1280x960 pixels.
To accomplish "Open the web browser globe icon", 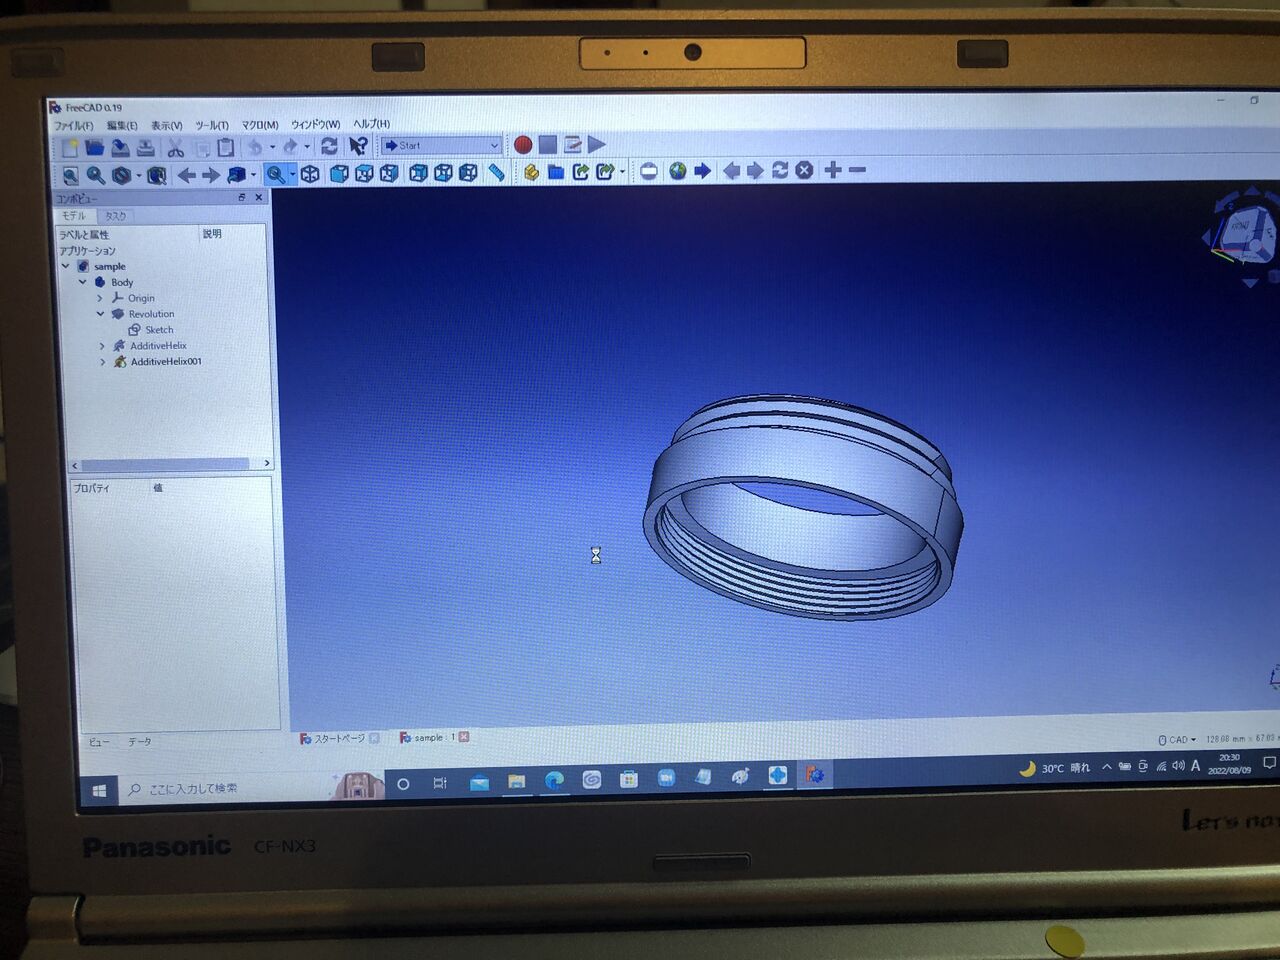I will click(678, 171).
